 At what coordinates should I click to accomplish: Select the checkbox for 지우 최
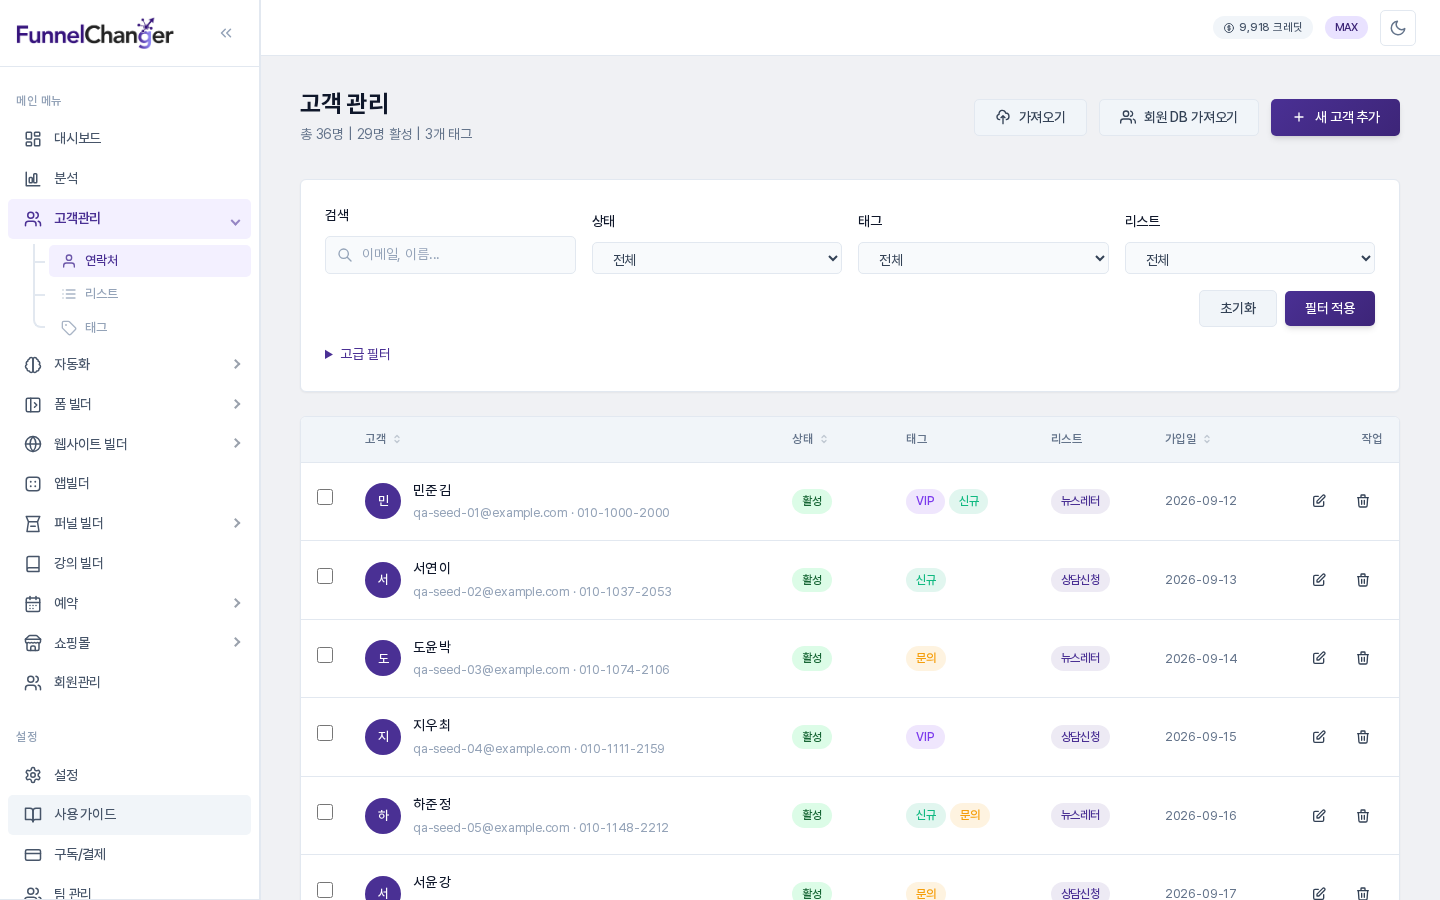tap(325, 733)
